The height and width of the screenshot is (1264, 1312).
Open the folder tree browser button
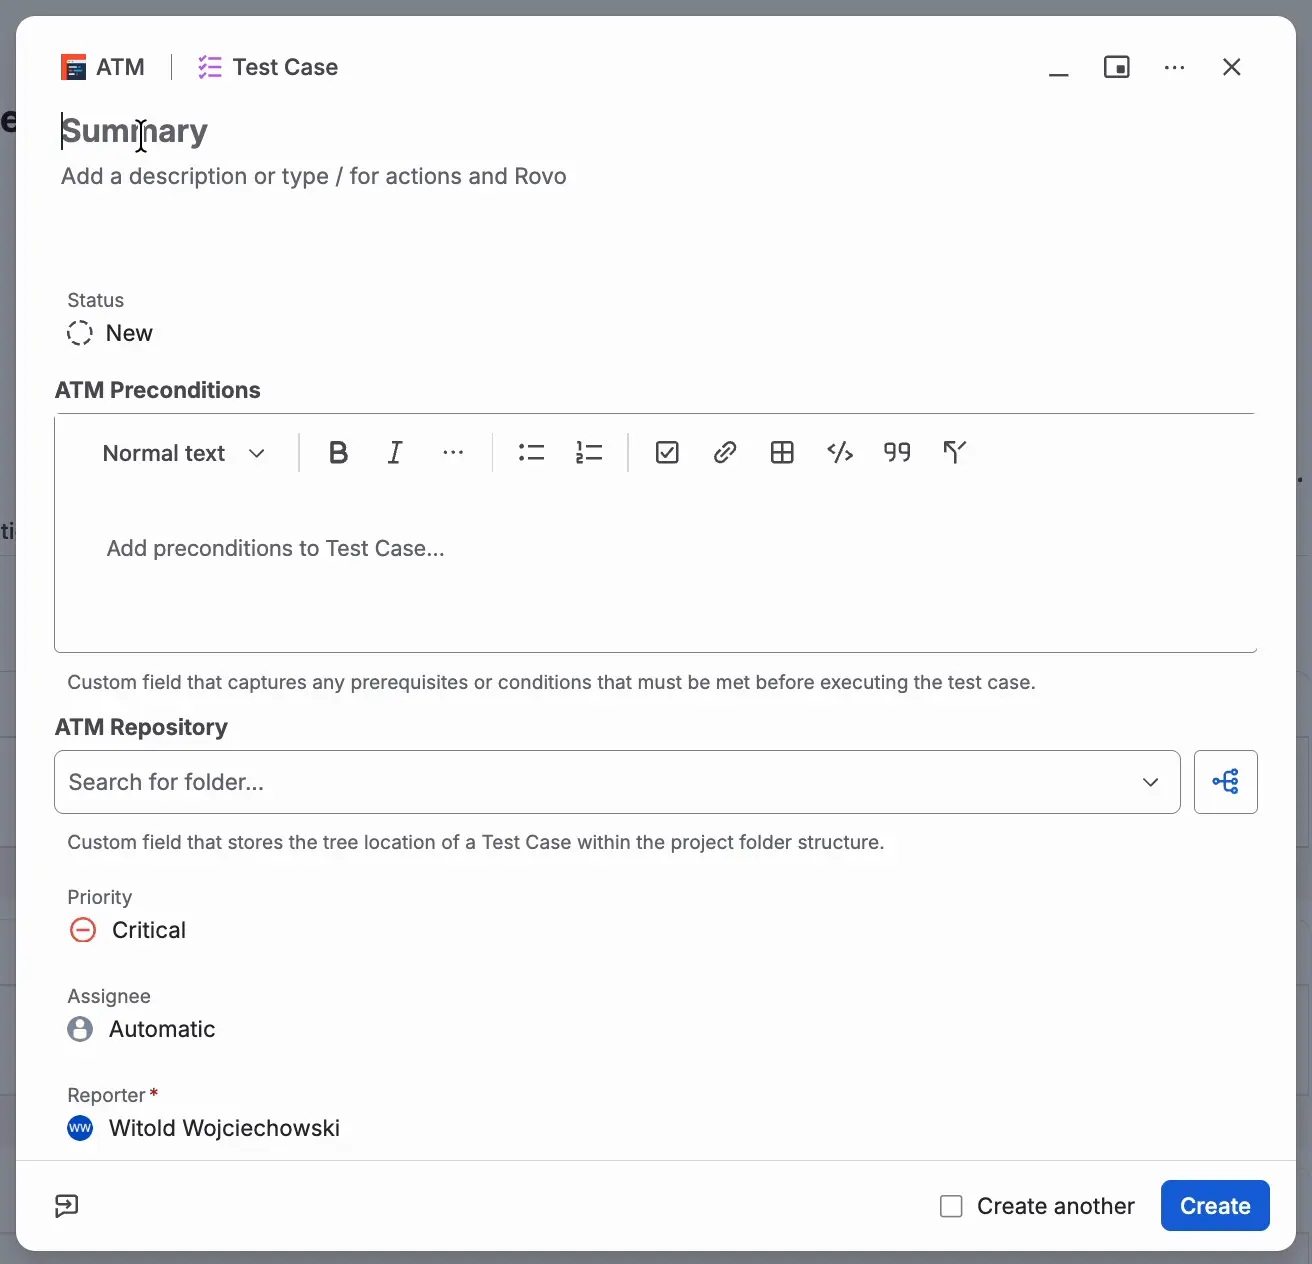click(1226, 782)
